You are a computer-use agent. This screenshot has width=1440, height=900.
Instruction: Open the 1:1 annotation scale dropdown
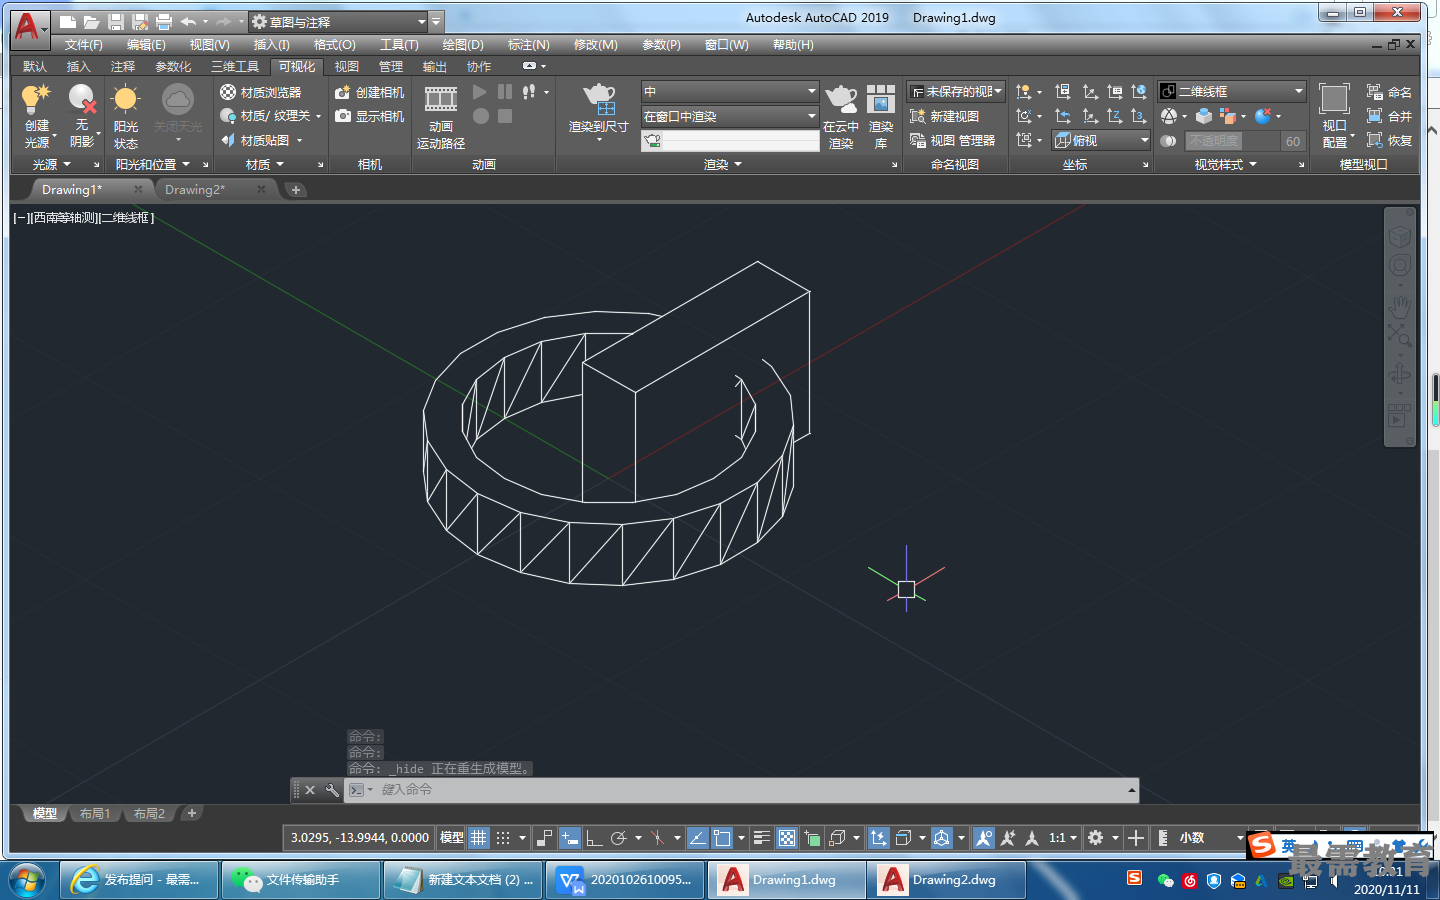click(1063, 838)
